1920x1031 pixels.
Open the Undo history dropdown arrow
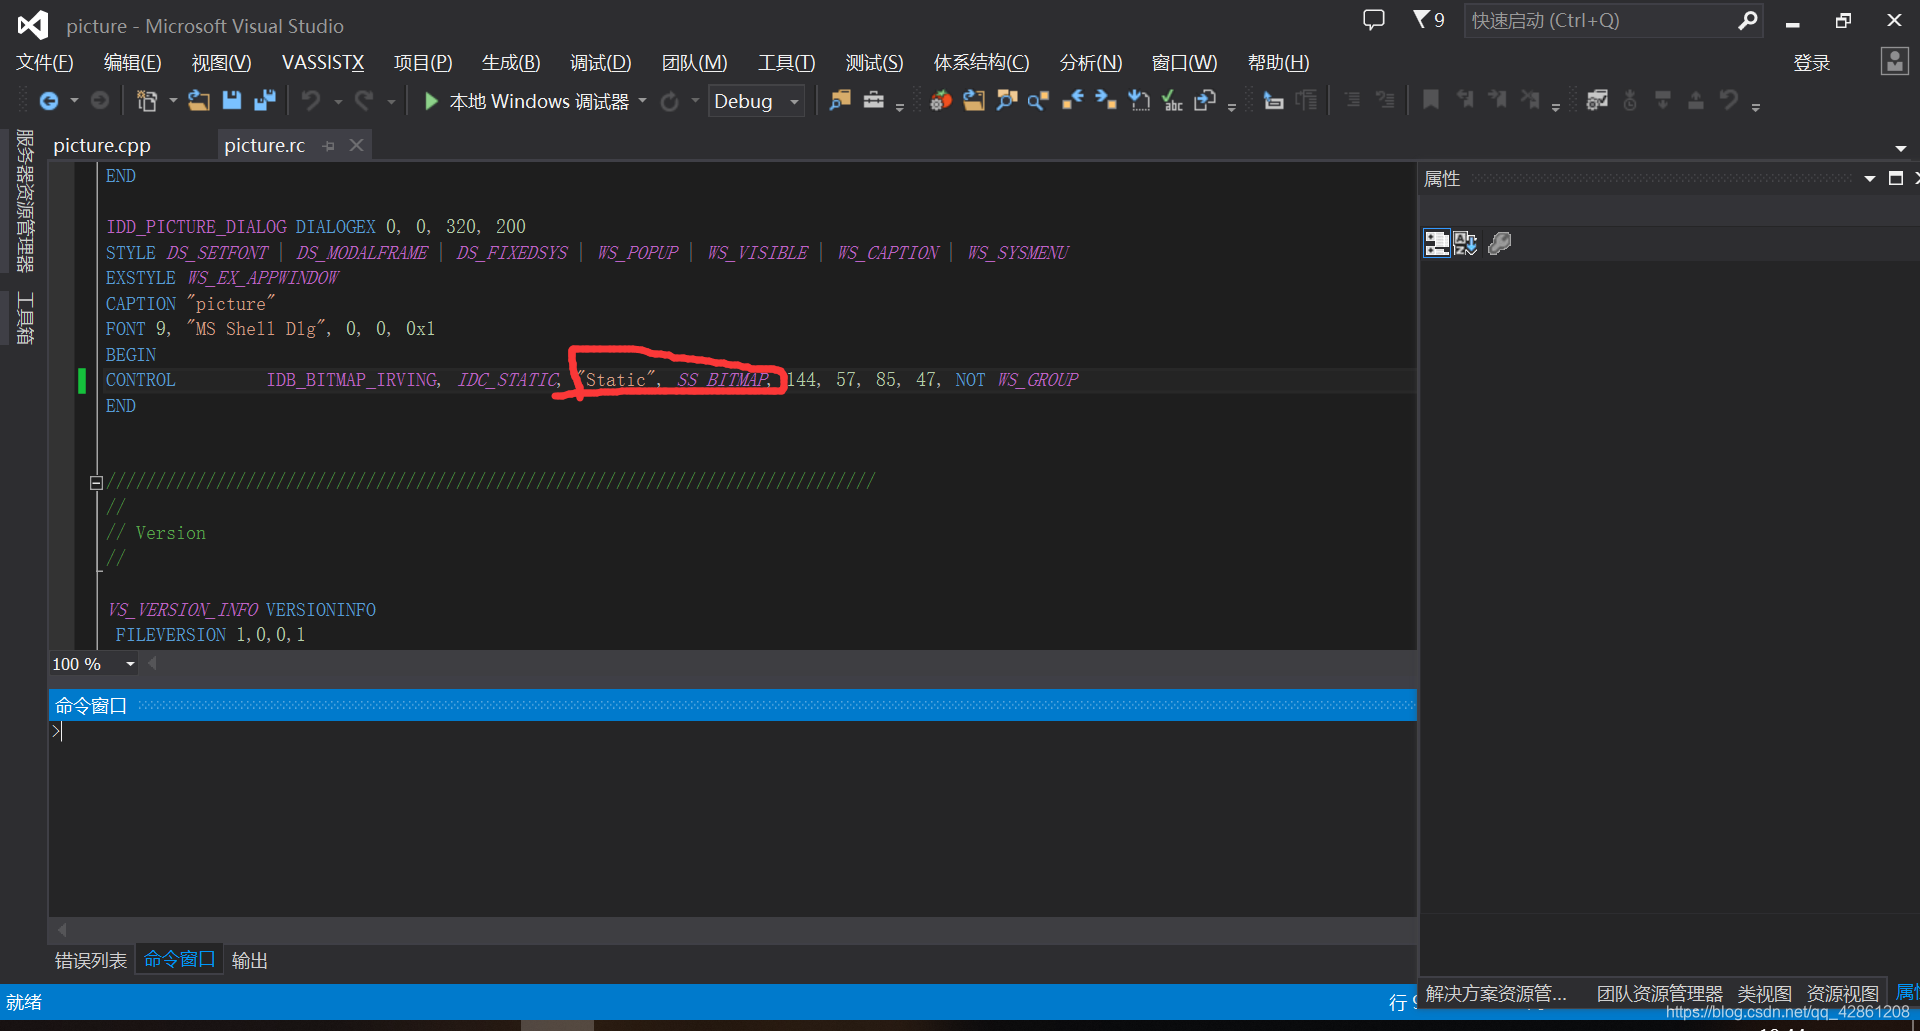point(338,101)
